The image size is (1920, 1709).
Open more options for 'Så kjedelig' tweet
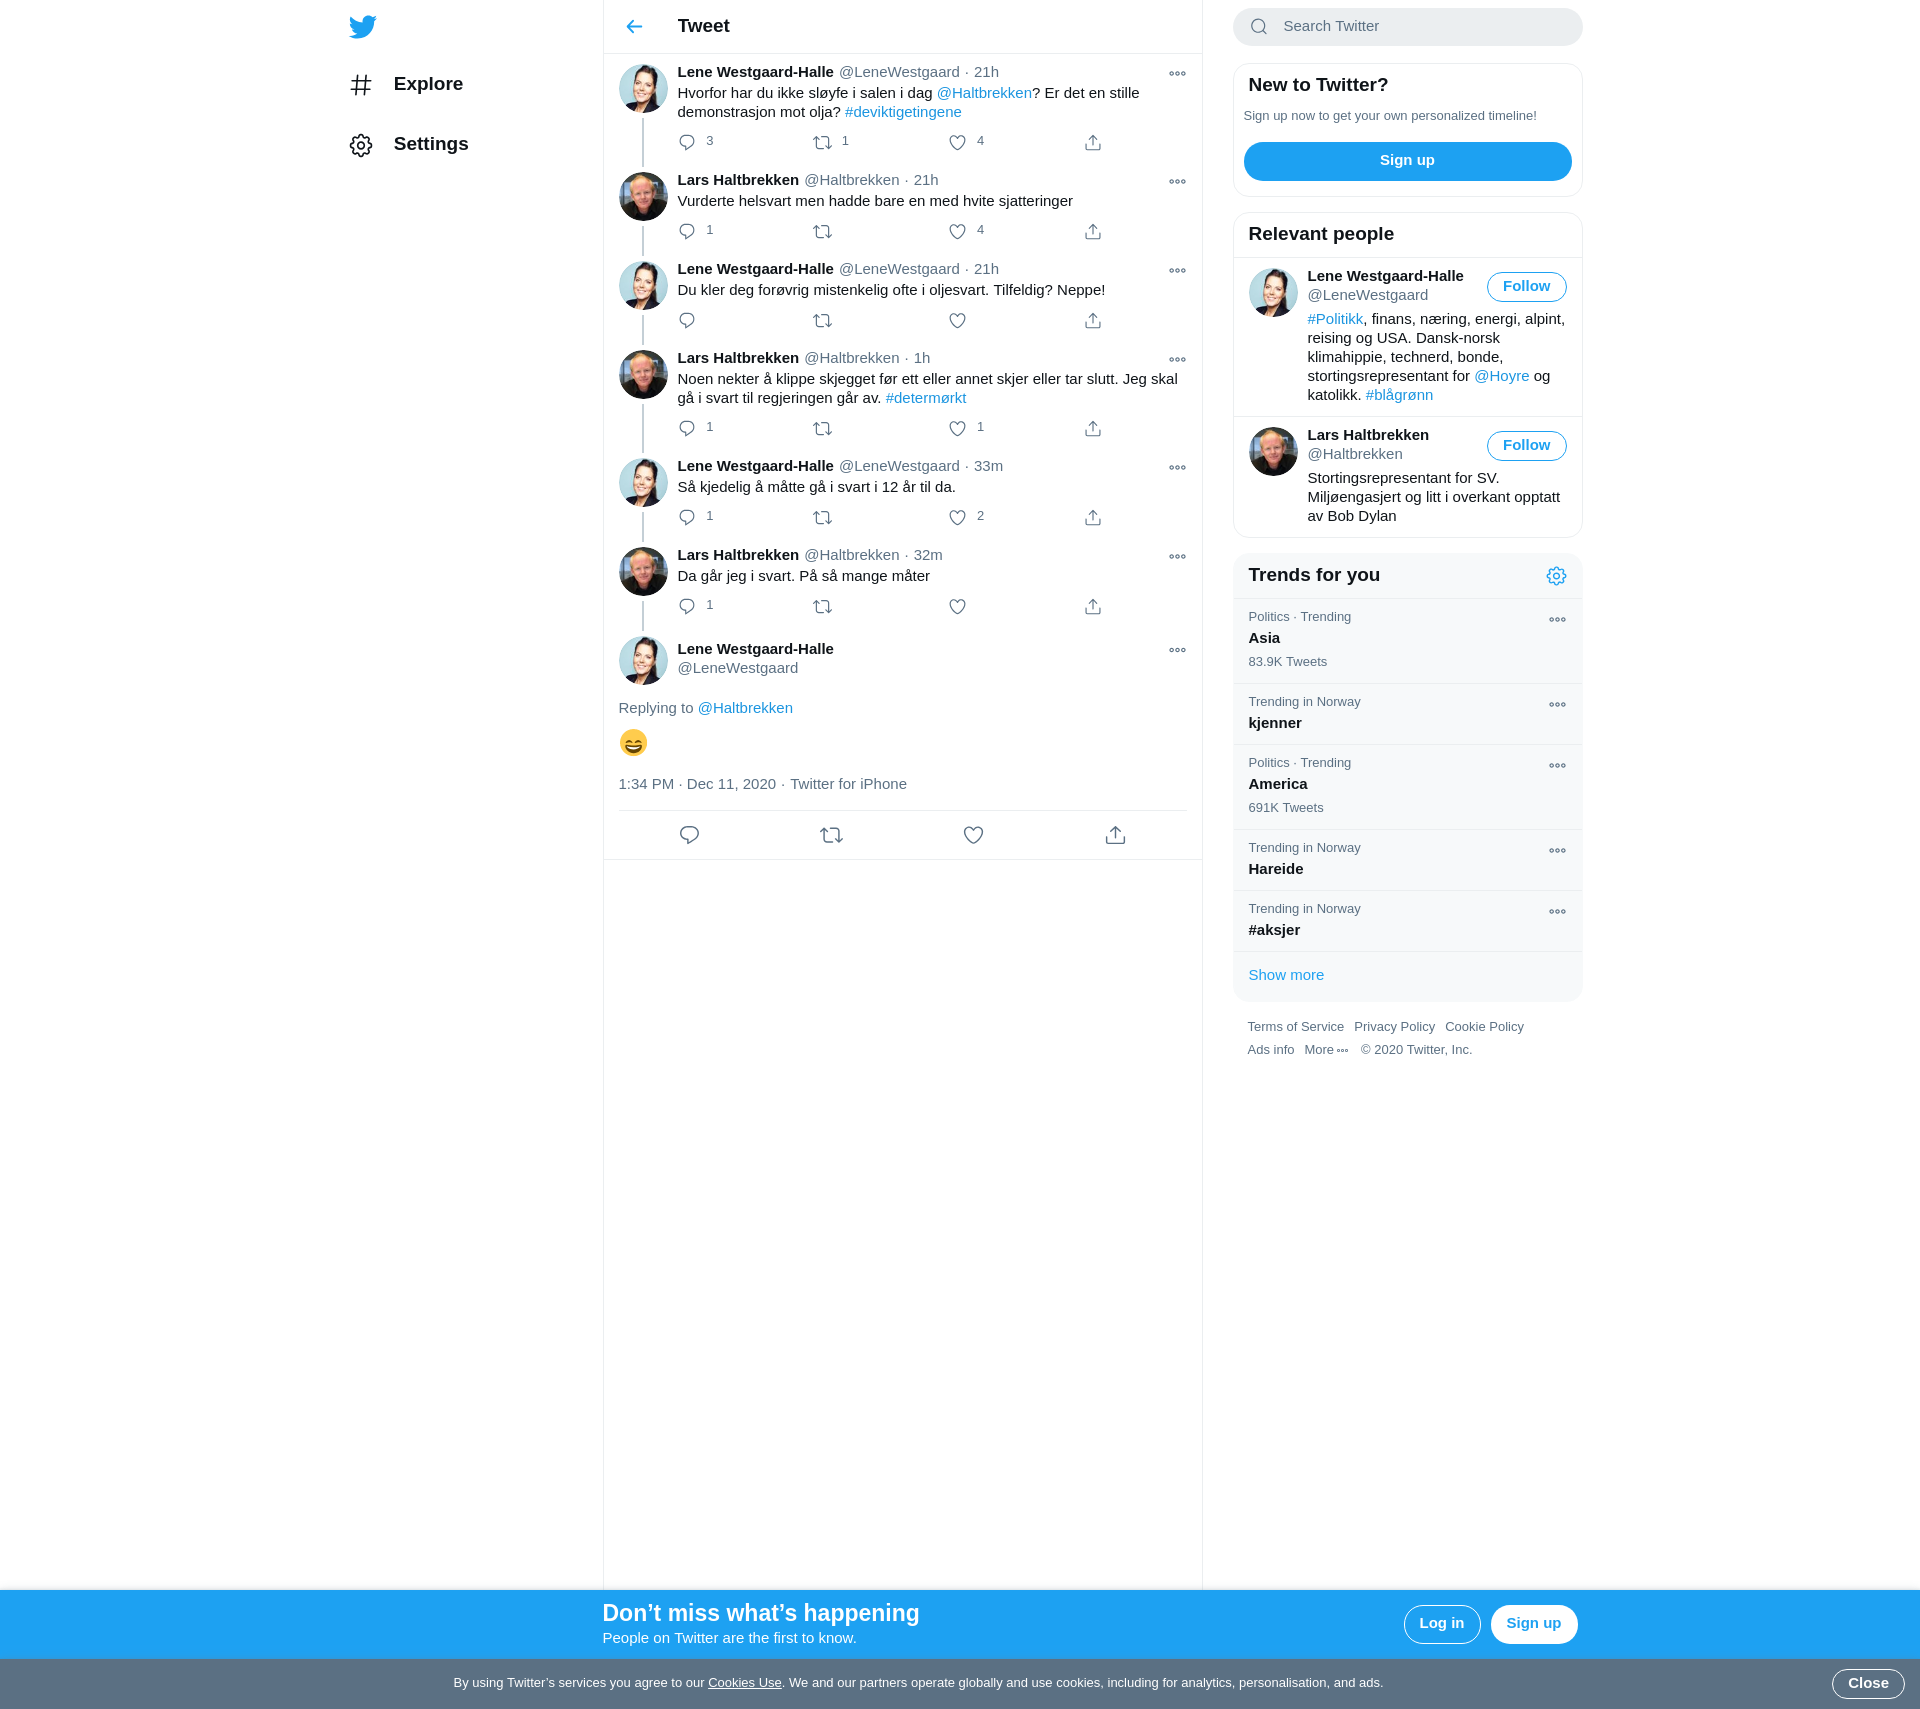pyautogui.click(x=1177, y=467)
